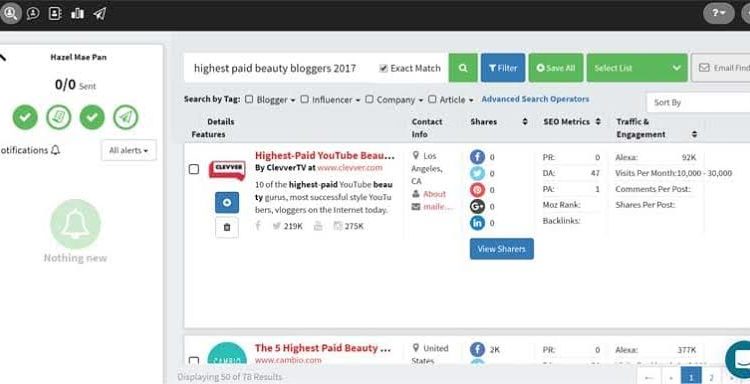Viewport: 750px width, 384px height.
Task: Click the Google Plus share icon in Clevver row
Action: pyautogui.click(x=477, y=206)
